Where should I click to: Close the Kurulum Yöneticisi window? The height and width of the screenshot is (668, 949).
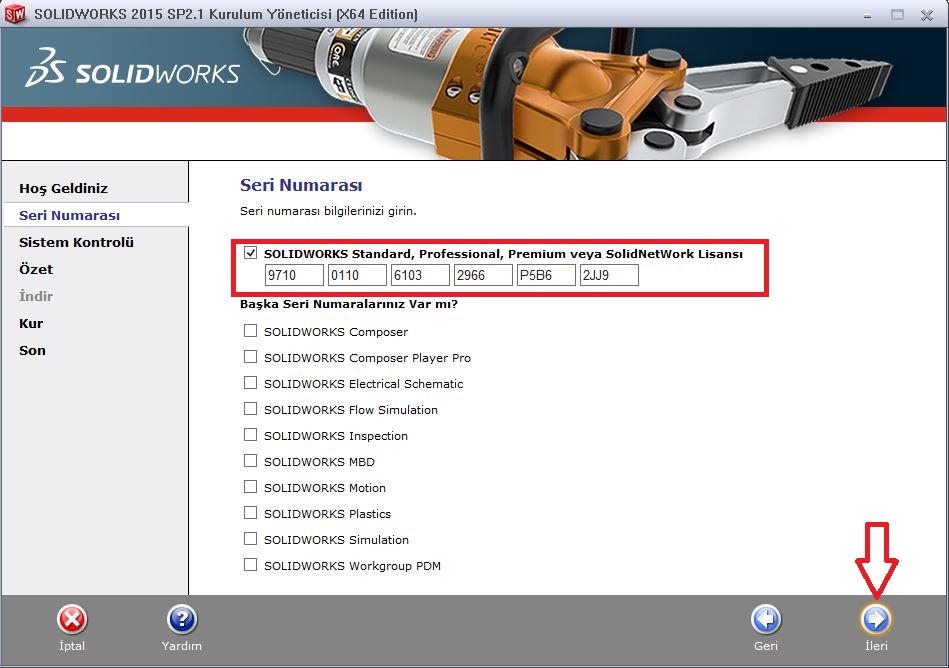(927, 15)
